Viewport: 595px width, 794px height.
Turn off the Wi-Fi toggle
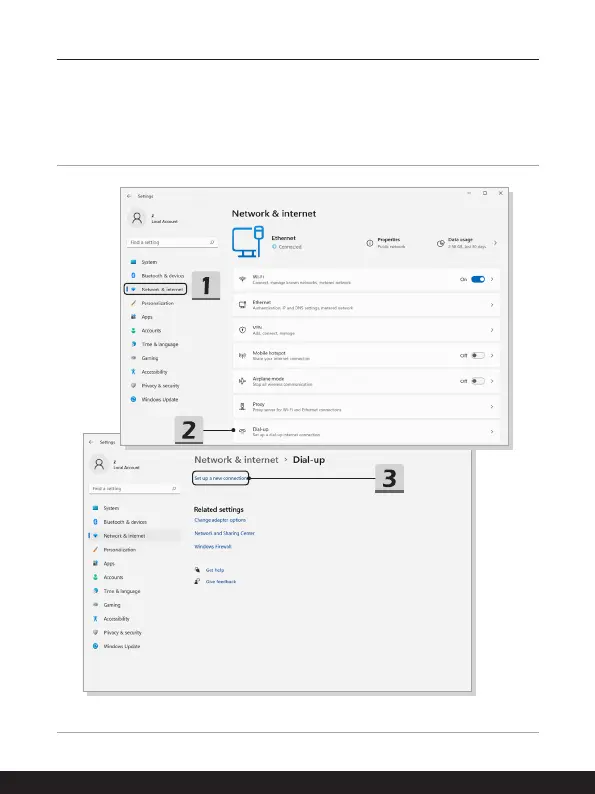(478, 279)
